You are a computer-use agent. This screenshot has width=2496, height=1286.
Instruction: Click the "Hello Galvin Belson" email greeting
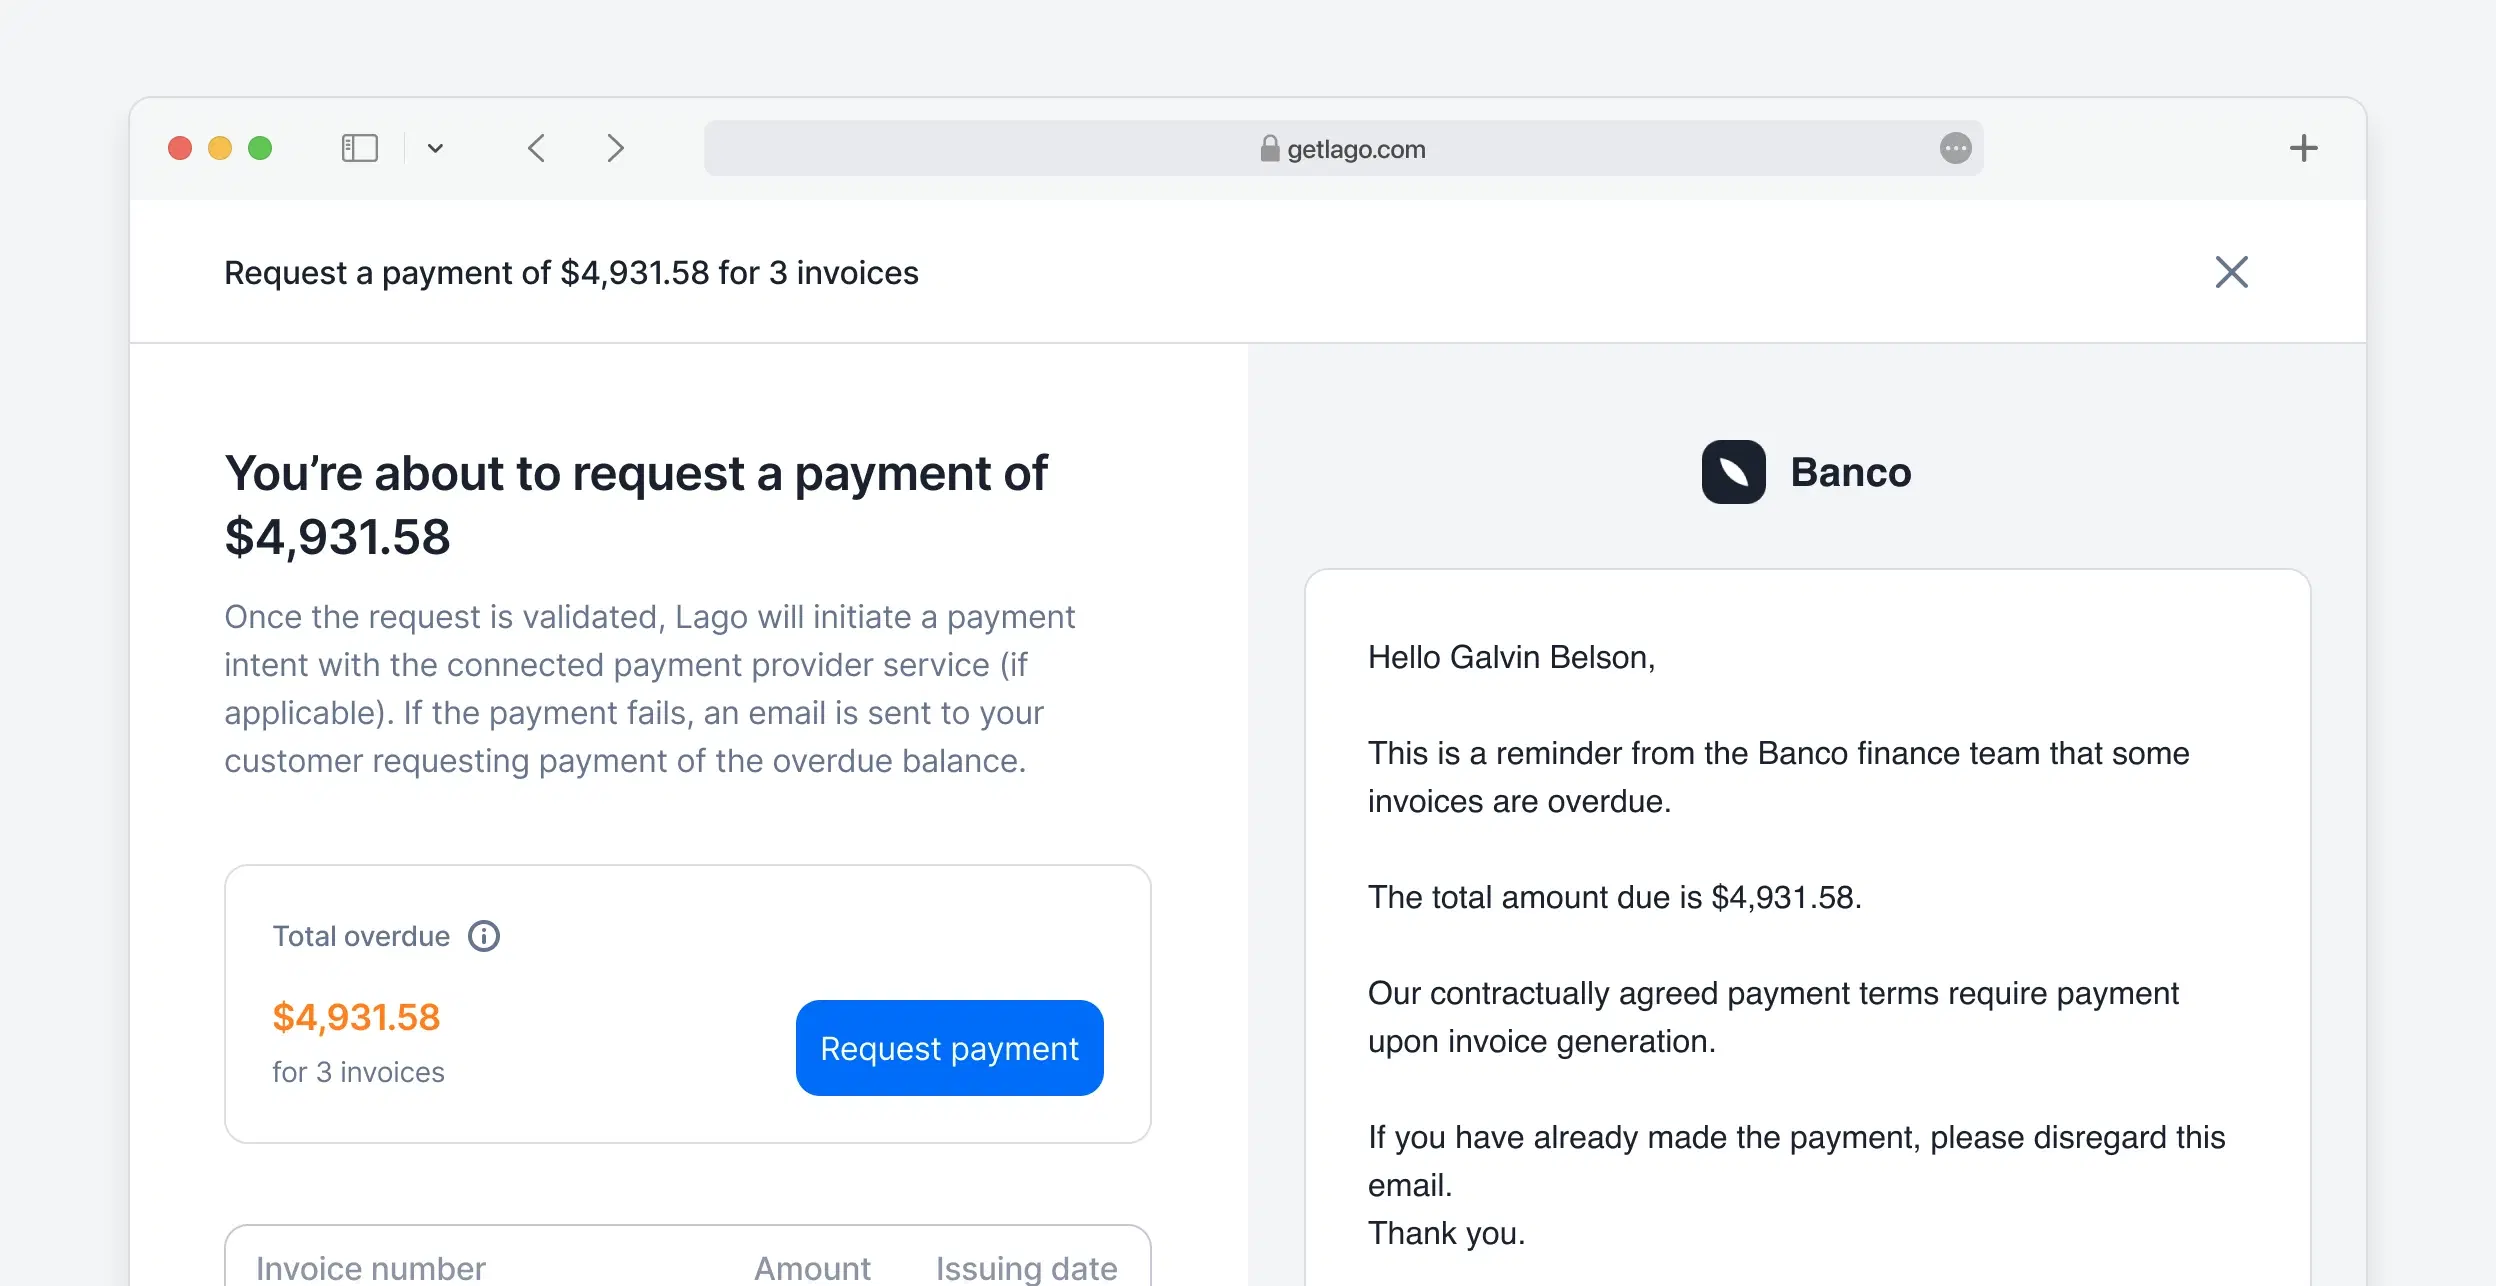[1511, 657]
